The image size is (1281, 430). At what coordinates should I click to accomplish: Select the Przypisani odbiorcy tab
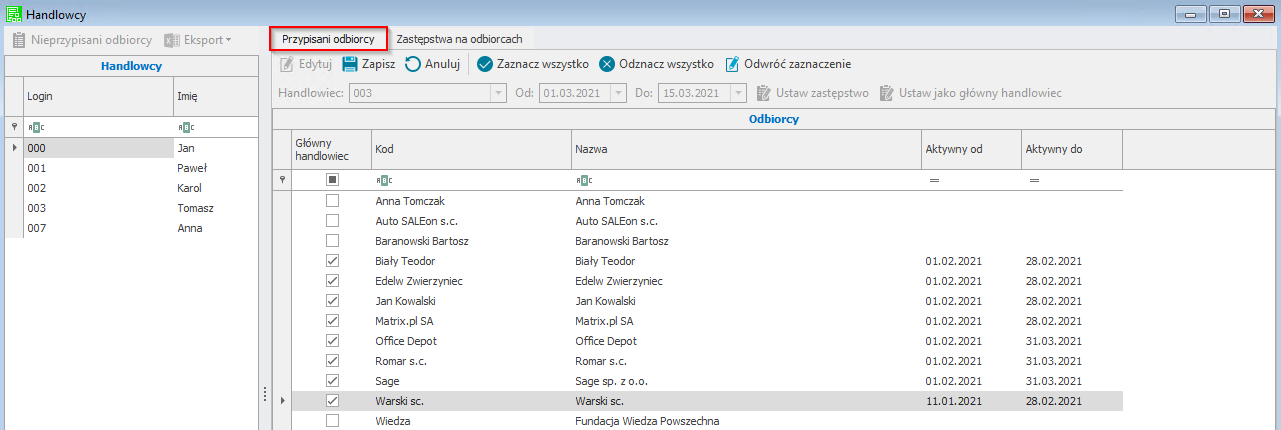[328, 39]
